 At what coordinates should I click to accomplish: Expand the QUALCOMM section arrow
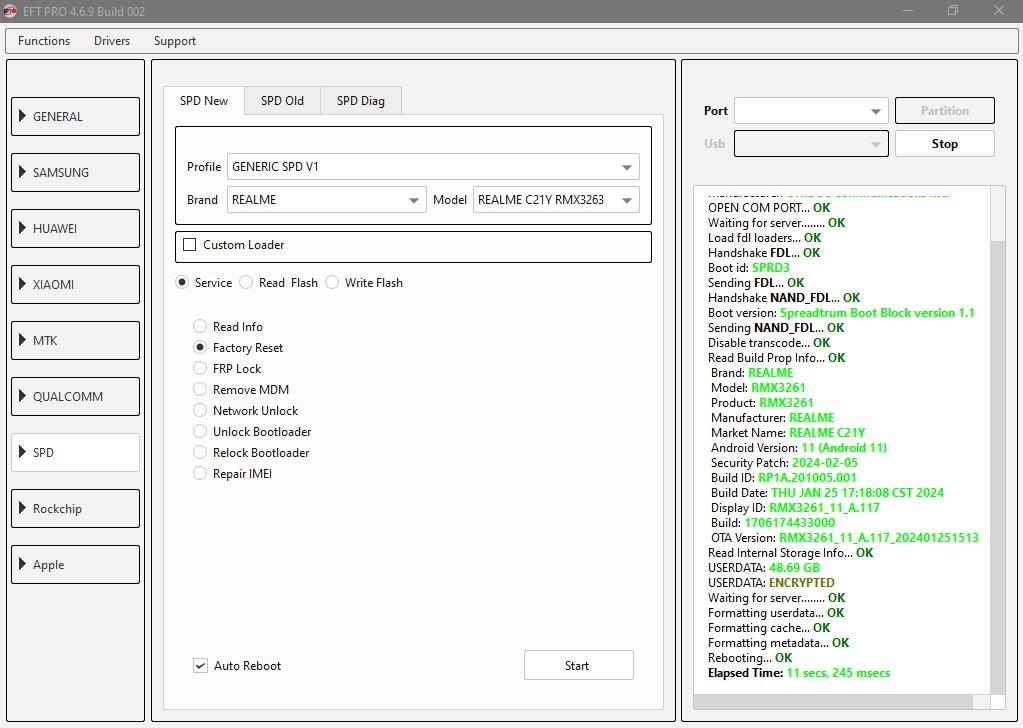click(x=22, y=396)
